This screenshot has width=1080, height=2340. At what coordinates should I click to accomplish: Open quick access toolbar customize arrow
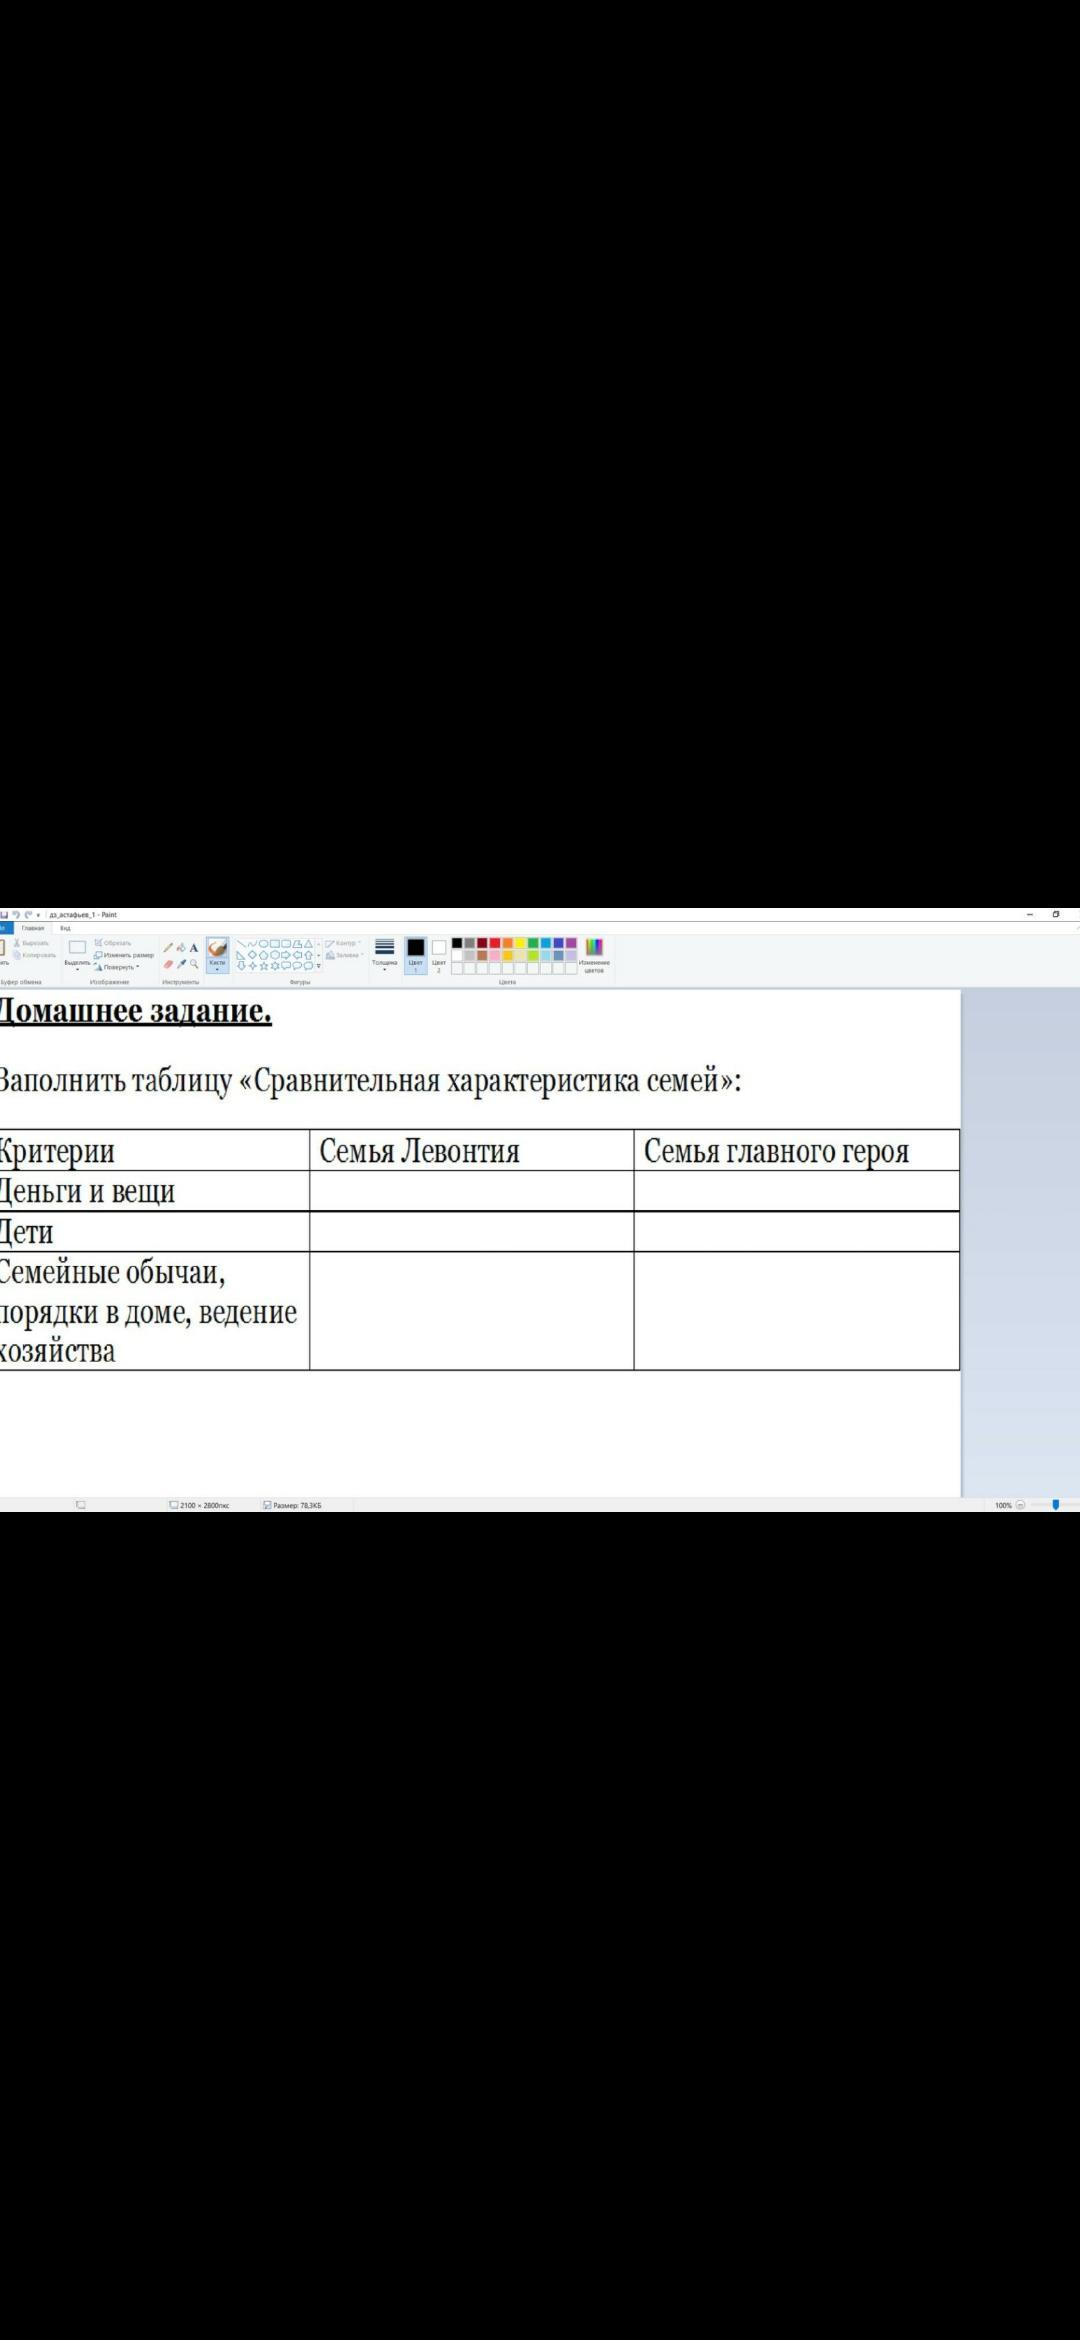[x=38, y=915]
